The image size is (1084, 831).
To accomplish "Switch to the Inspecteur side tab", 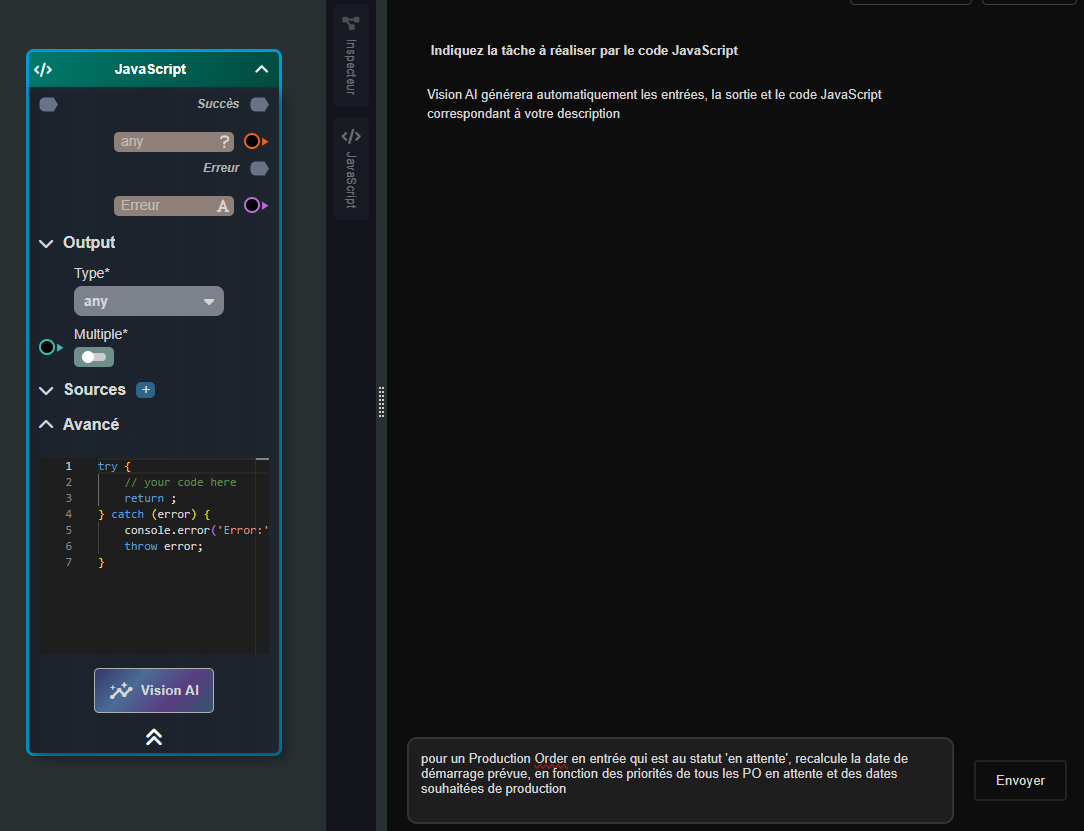I will 351,55.
